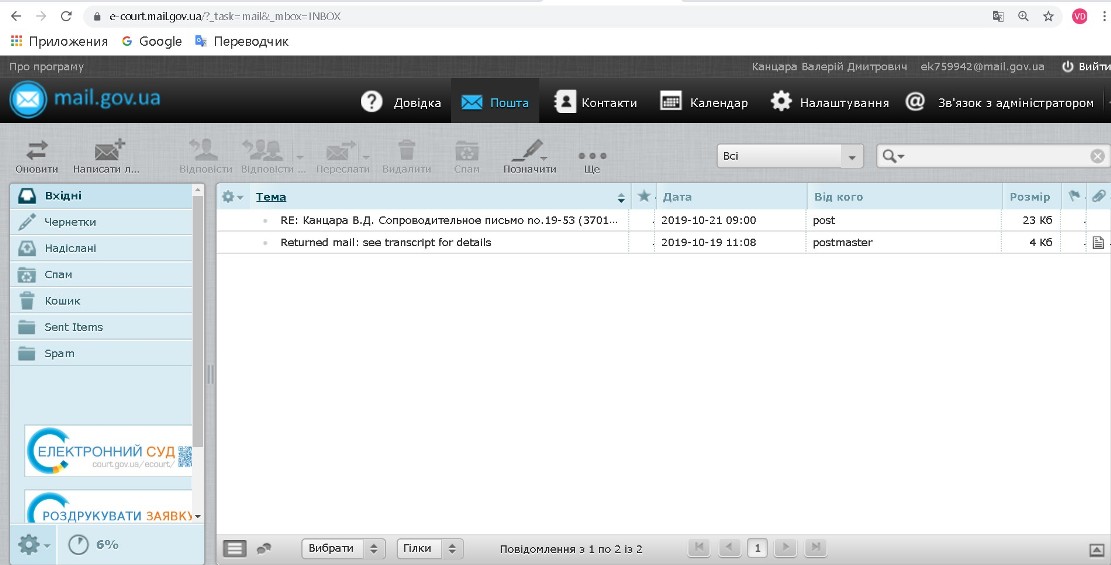
Task: Click the attachment paperclip column header
Action: pos(1098,196)
